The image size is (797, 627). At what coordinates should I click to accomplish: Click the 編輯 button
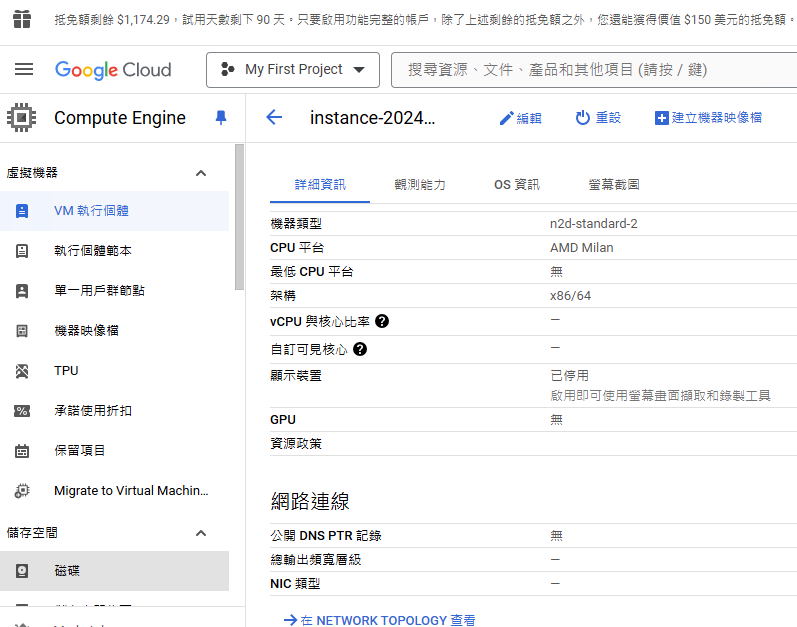coord(520,118)
